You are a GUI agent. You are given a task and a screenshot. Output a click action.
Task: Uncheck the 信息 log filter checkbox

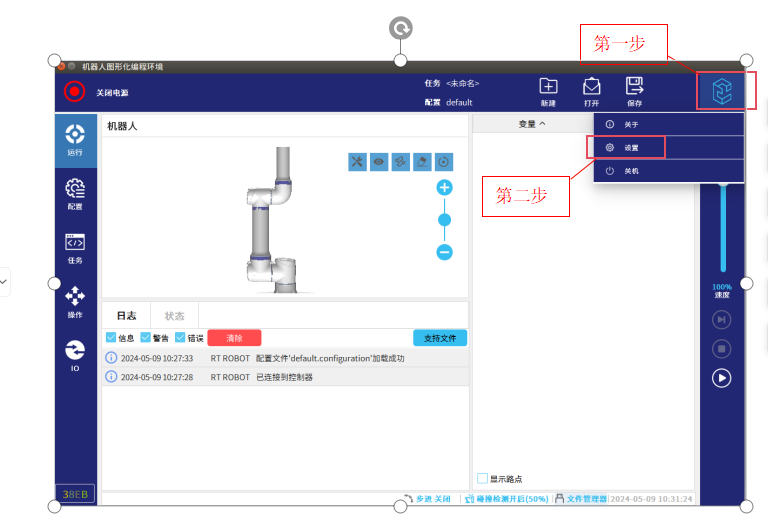point(111,338)
